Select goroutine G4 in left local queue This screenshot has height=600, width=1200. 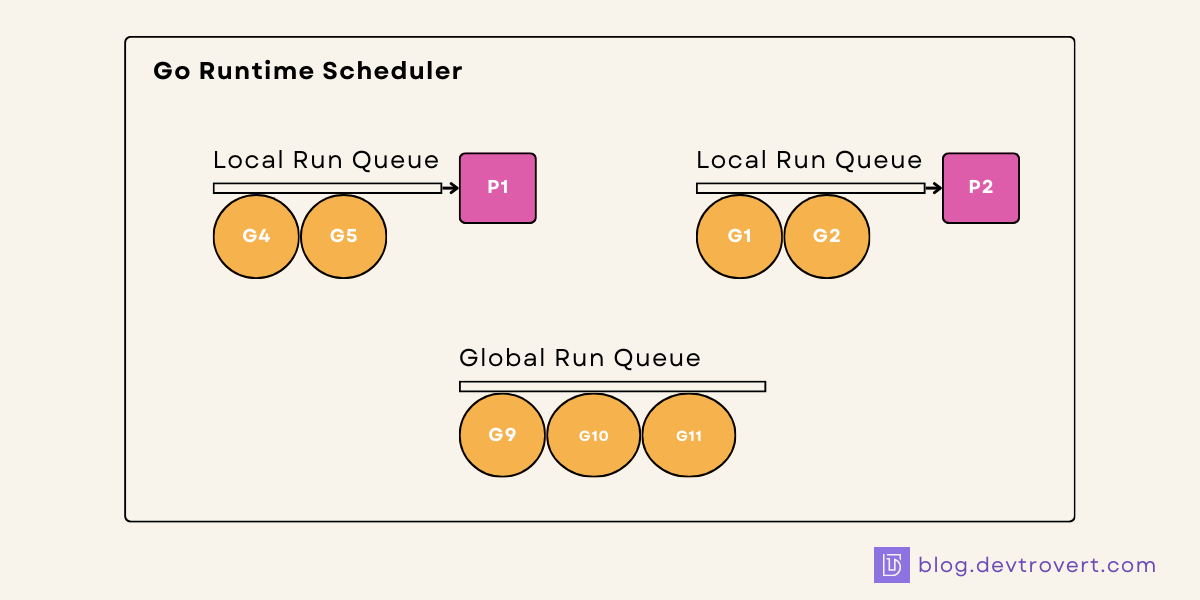[x=256, y=236]
